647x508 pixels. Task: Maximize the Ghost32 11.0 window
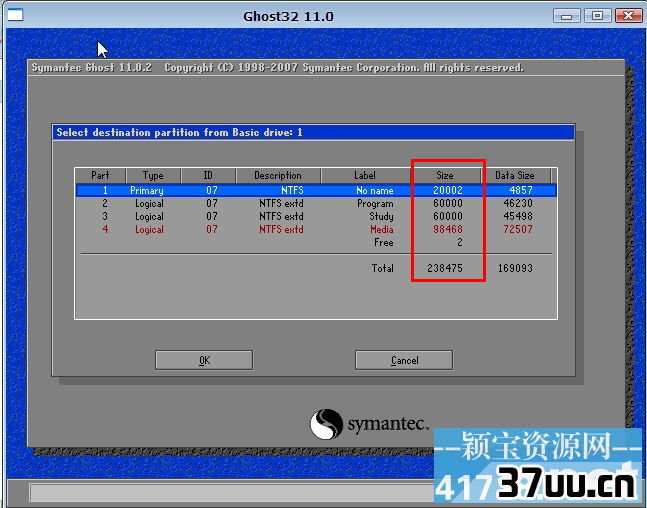[597, 16]
